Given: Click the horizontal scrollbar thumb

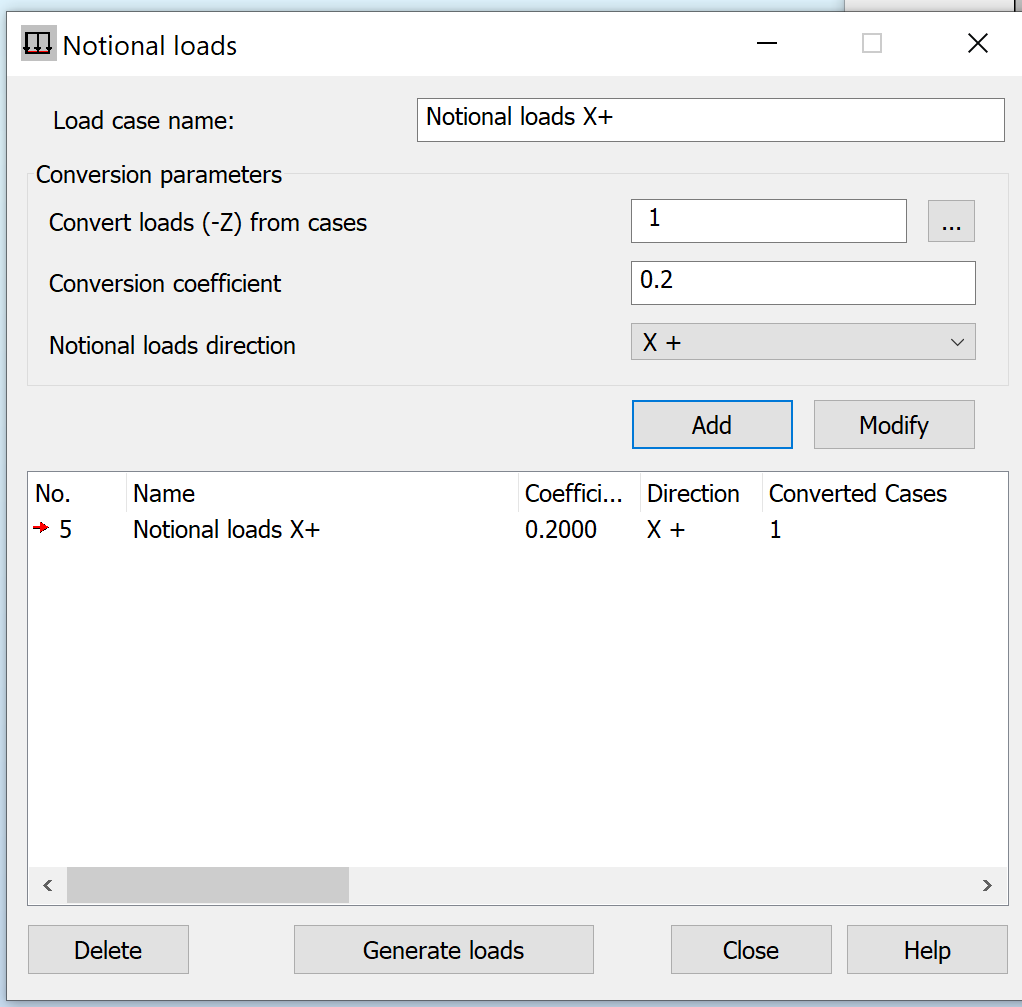Looking at the screenshot, I should pos(207,885).
